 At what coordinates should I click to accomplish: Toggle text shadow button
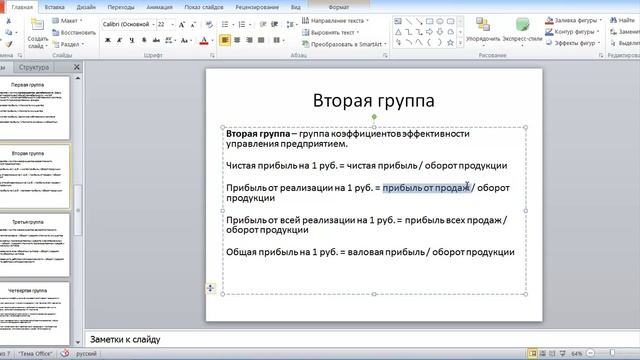click(144, 40)
